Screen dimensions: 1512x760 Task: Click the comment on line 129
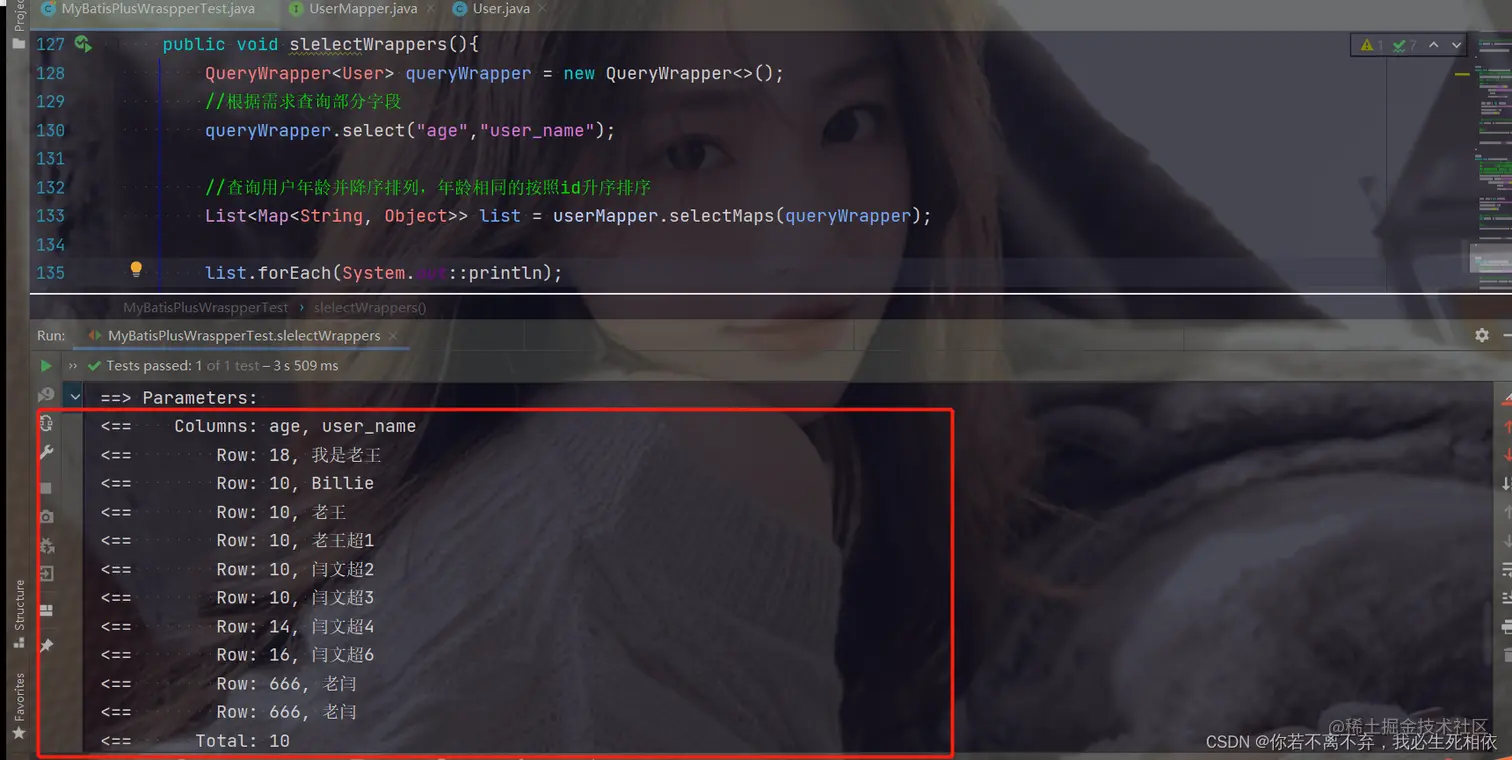click(x=303, y=102)
